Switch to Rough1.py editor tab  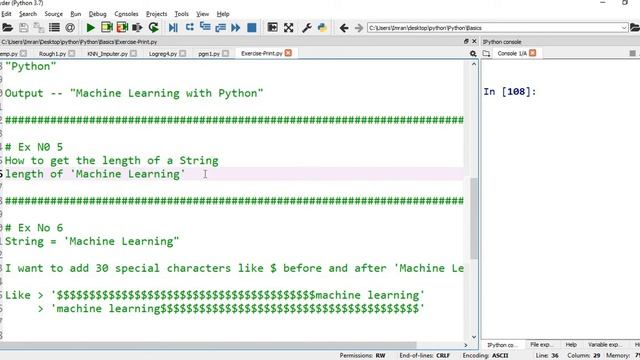(52, 53)
